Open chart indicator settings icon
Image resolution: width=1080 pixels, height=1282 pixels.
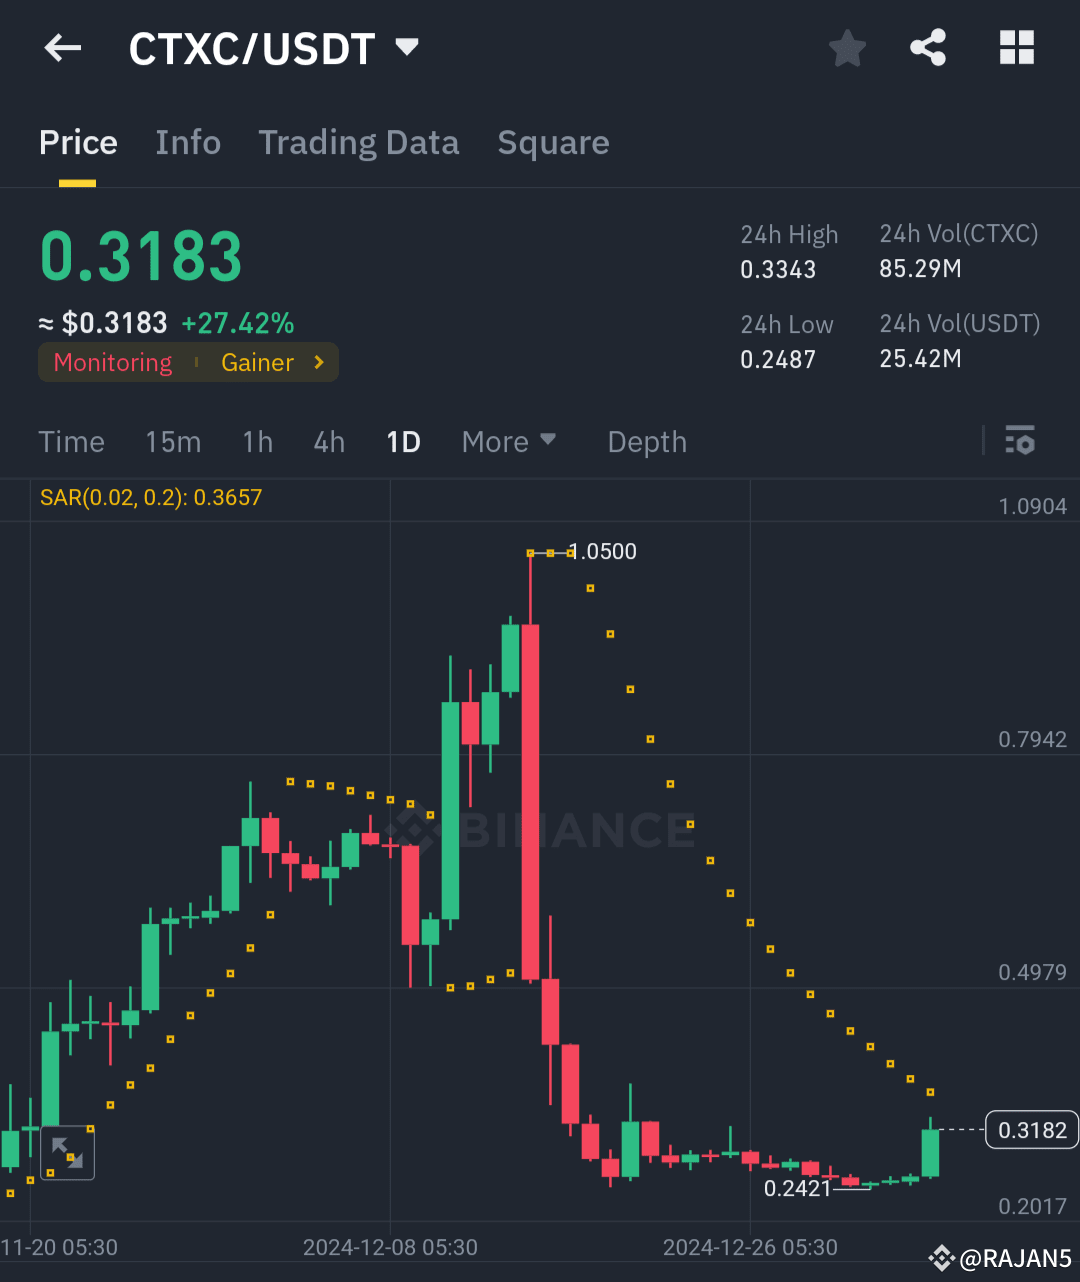click(x=1019, y=441)
